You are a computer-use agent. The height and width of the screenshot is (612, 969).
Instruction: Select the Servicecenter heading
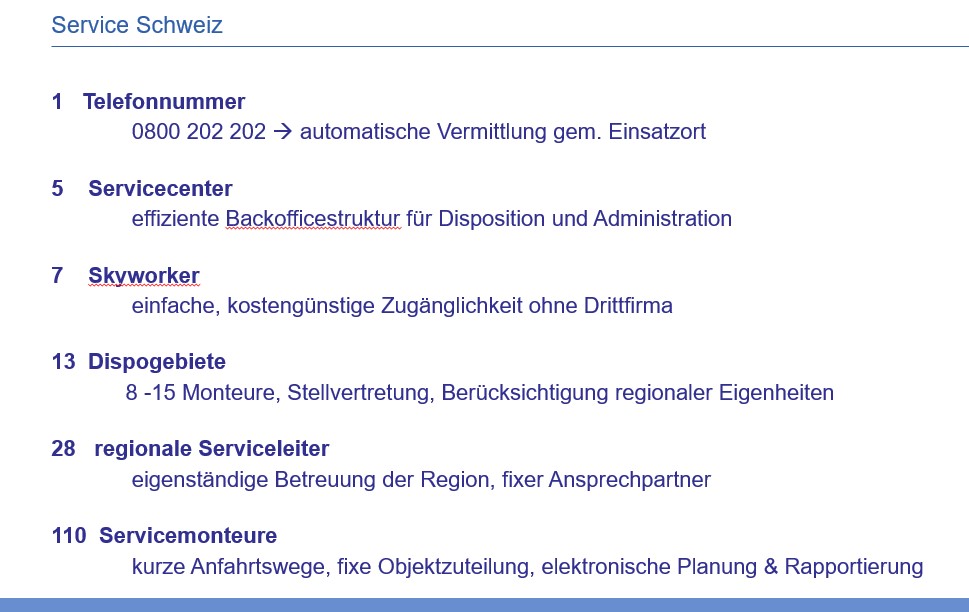[x=160, y=188]
